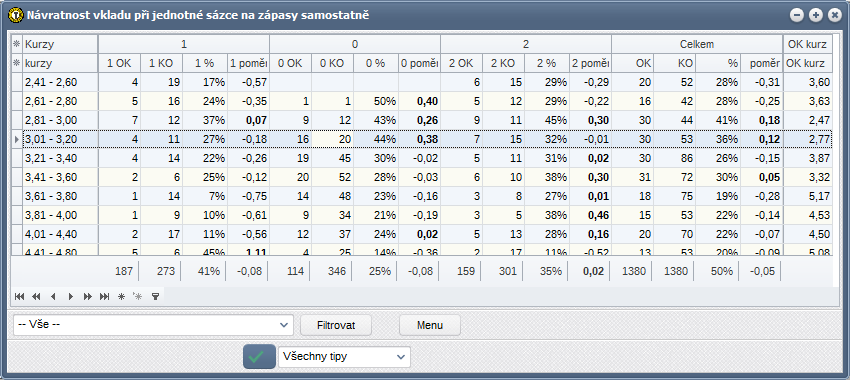Go to next record arrow

click(x=70, y=297)
